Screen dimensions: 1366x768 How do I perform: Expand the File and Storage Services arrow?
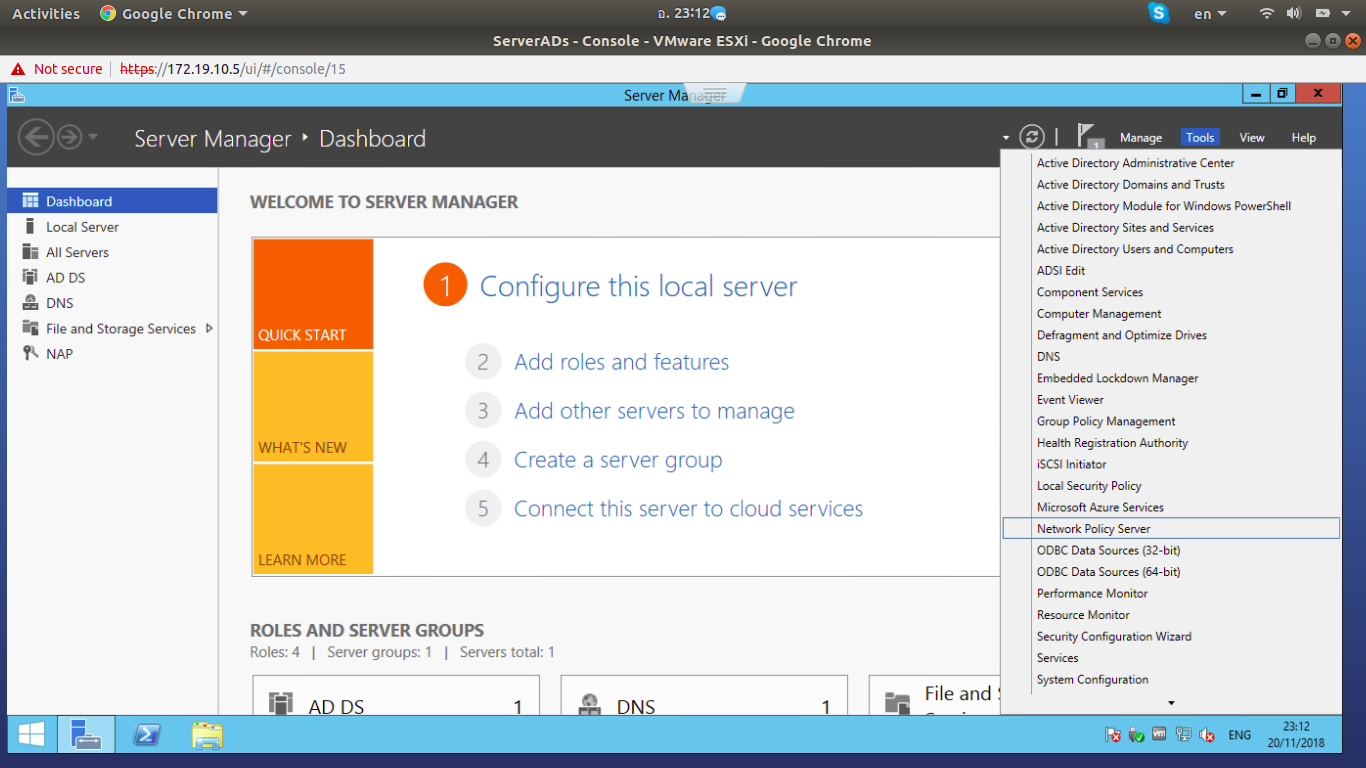coord(209,328)
